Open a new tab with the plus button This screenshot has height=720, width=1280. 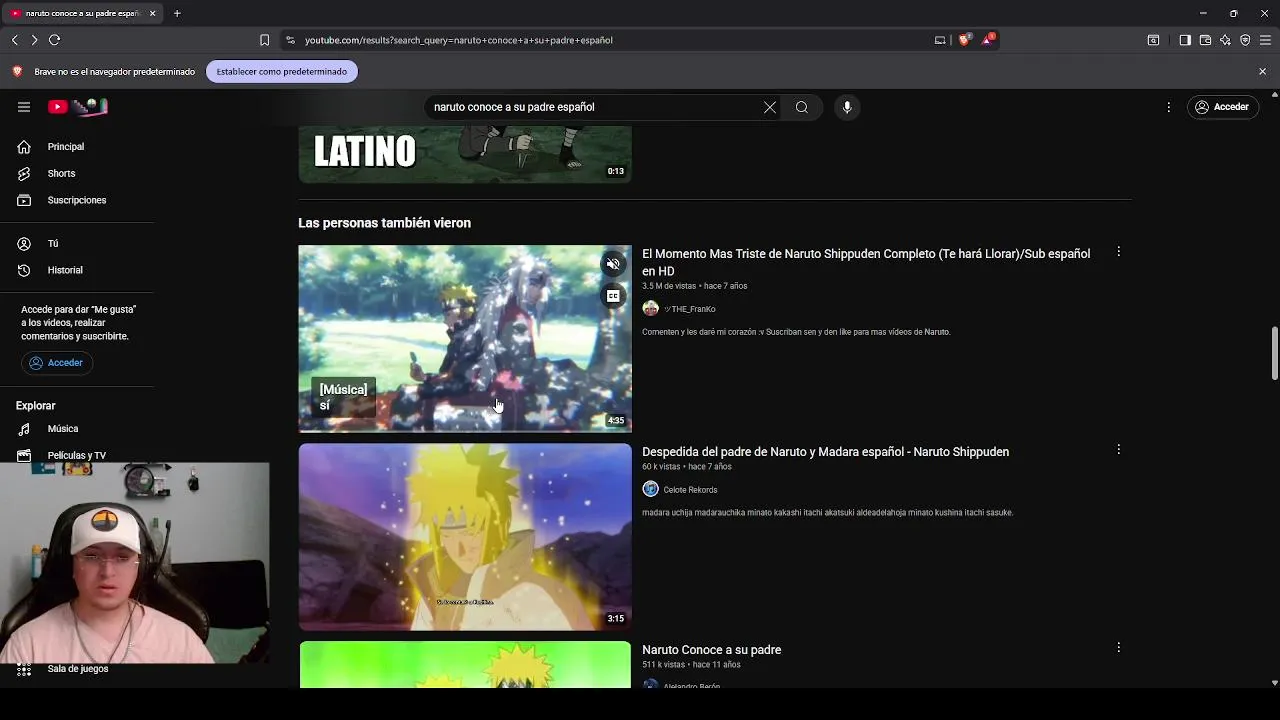coord(177,13)
